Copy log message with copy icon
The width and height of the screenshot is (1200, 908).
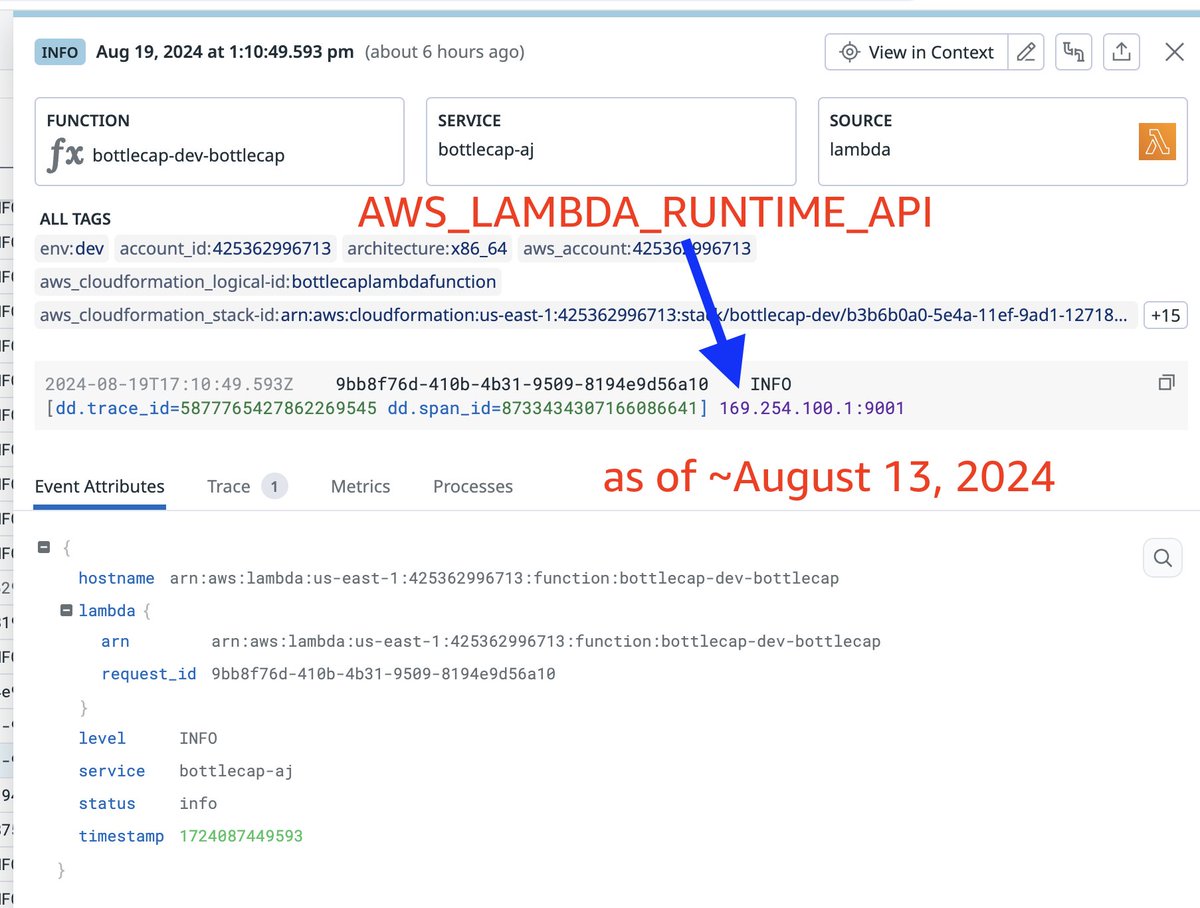pos(1166,383)
